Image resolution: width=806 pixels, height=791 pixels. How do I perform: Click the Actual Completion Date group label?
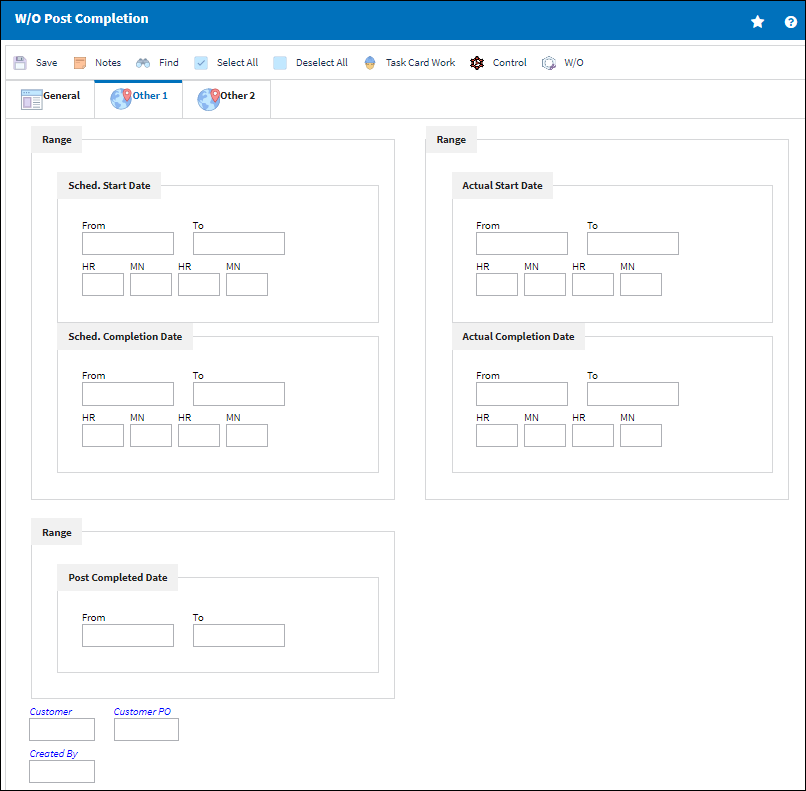(x=518, y=337)
